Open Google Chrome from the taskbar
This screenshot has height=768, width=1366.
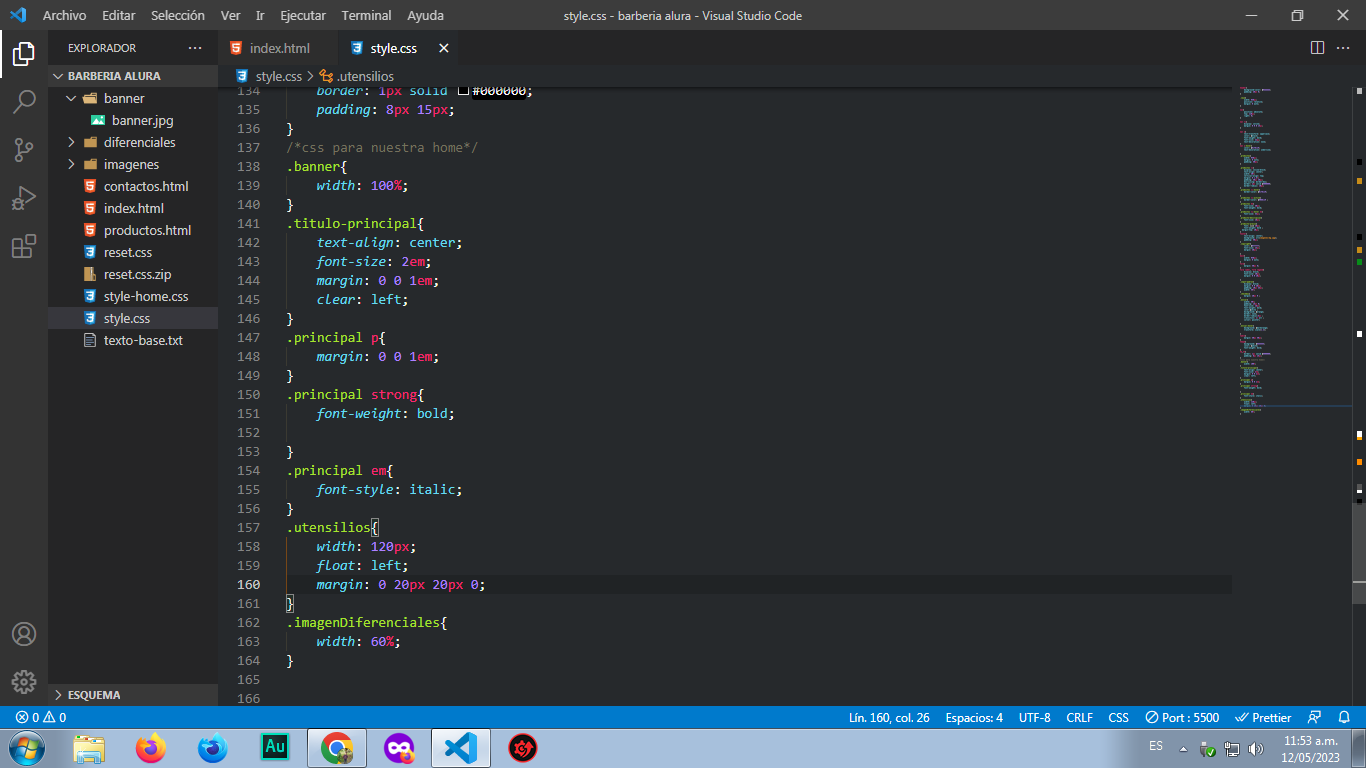[x=336, y=748]
